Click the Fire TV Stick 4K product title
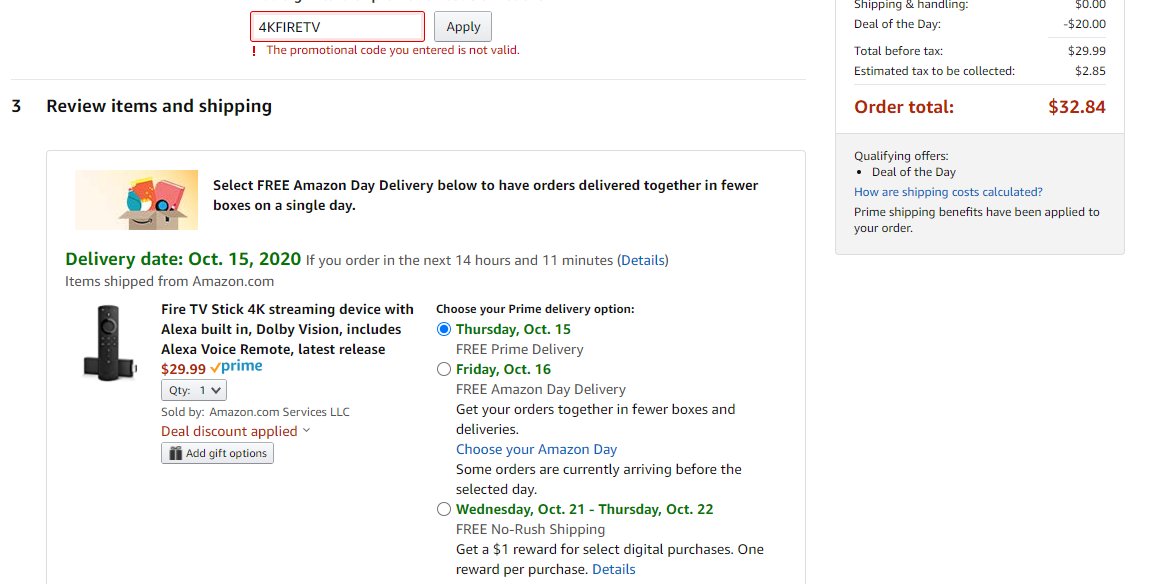Image resolution: width=1167 pixels, height=584 pixels. [287, 329]
